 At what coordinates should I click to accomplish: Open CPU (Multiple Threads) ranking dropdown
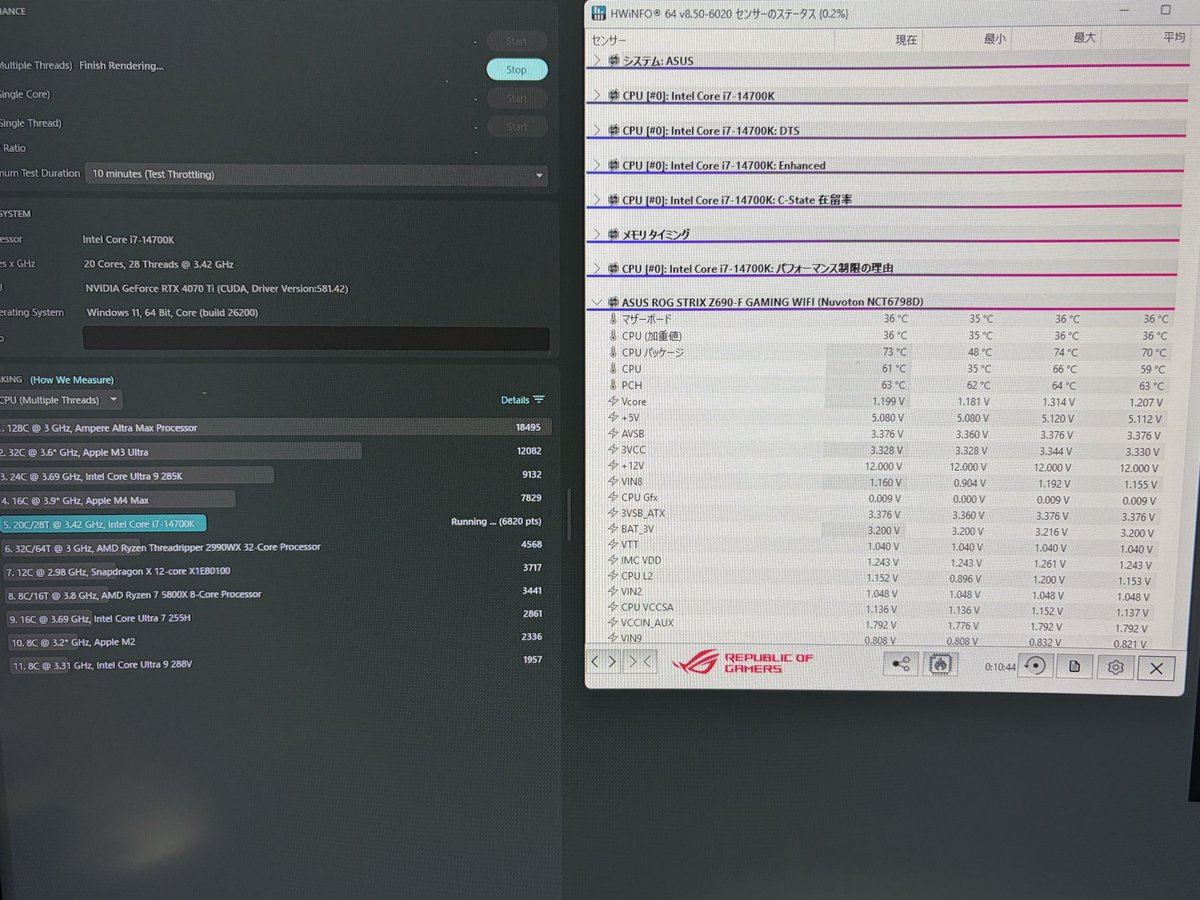tap(61, 400)
